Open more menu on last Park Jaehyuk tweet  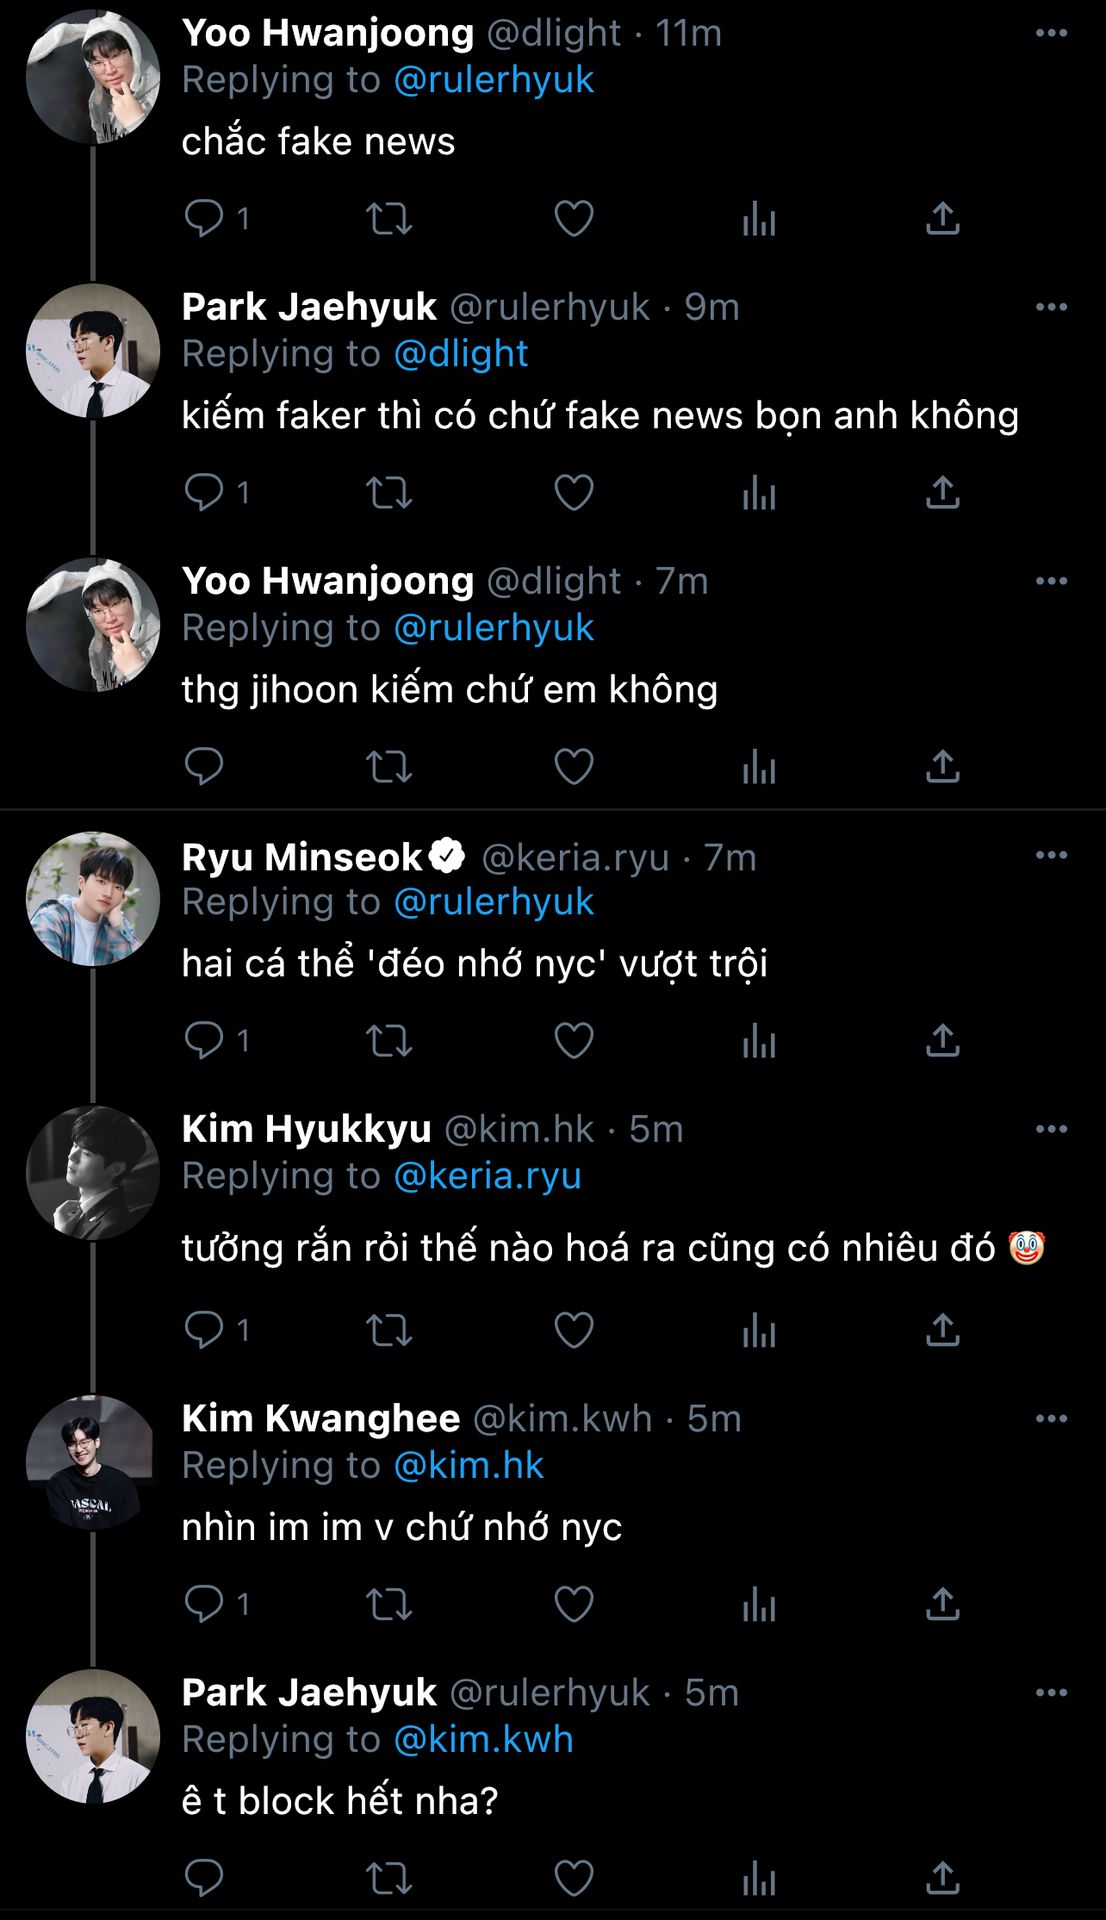1051,1693
